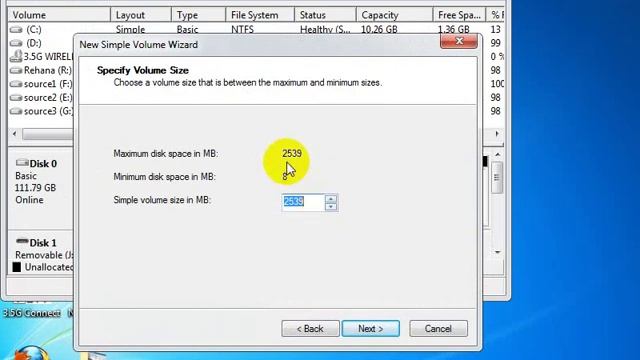Select the 3.5G WIRELESS disc icon
This screenshot has height=360, width=640.
coord(16,56)
